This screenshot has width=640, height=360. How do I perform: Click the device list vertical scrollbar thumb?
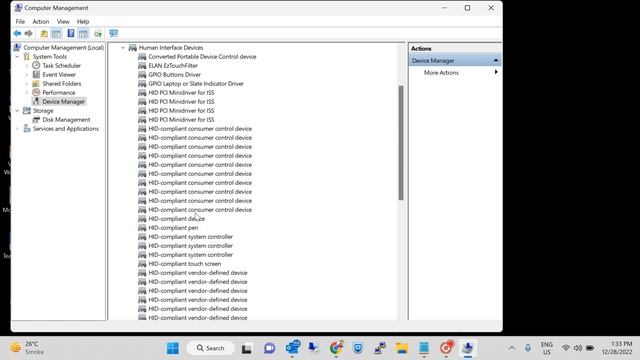pos(401,143)
